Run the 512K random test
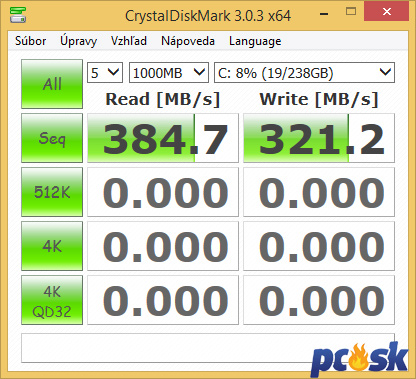Viewport: 416px width, 379px height. tap(52, 192)
